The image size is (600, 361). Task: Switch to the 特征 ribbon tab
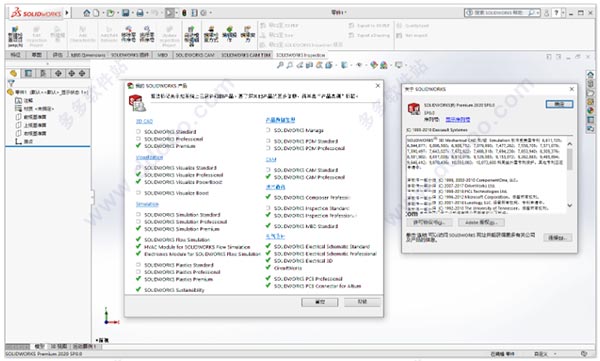point(15,55)
